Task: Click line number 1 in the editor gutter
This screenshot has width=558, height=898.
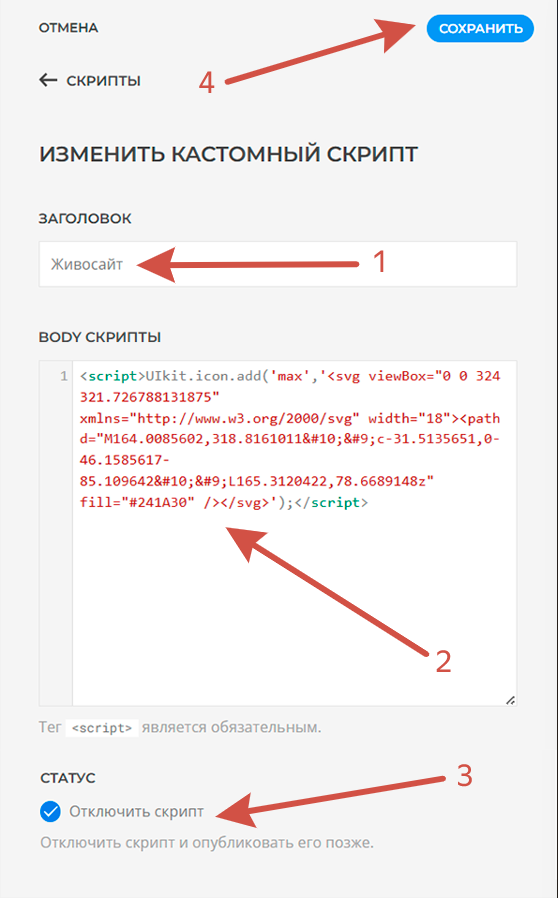Action: (x=64, y=377)
